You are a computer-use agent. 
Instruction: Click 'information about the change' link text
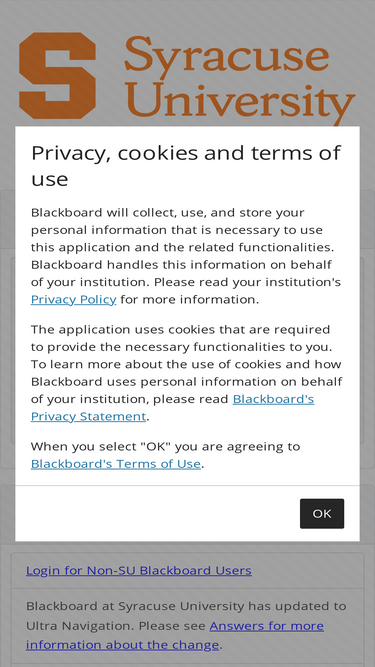coord(122,645)
